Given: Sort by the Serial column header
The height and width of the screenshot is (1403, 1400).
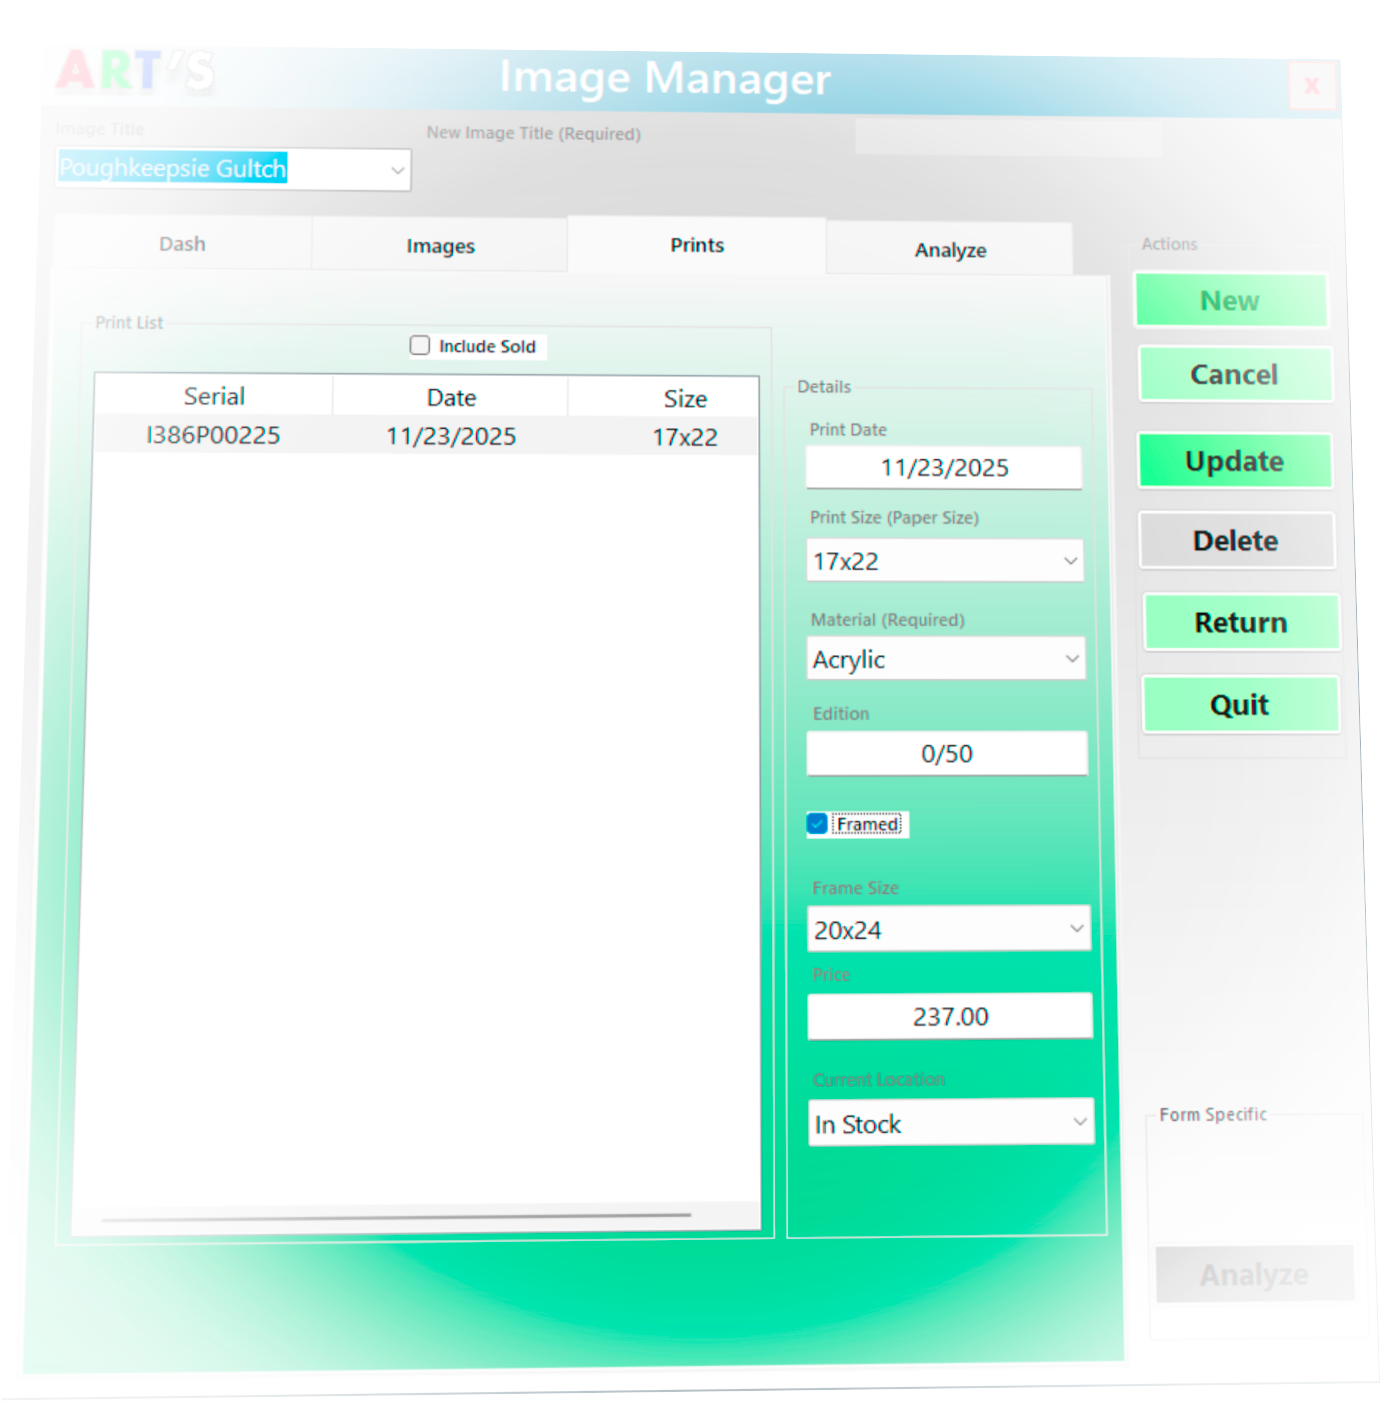Looking at the screenshot, I should 214,396.
